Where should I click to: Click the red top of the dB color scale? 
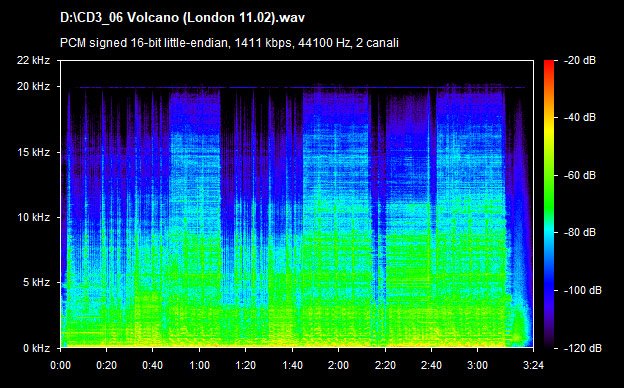point(549,64)
